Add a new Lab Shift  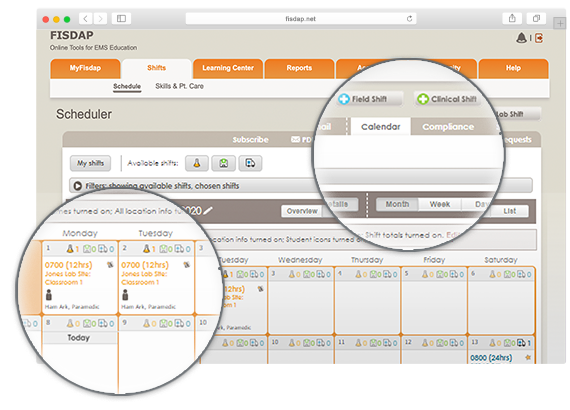click(517, 114)
